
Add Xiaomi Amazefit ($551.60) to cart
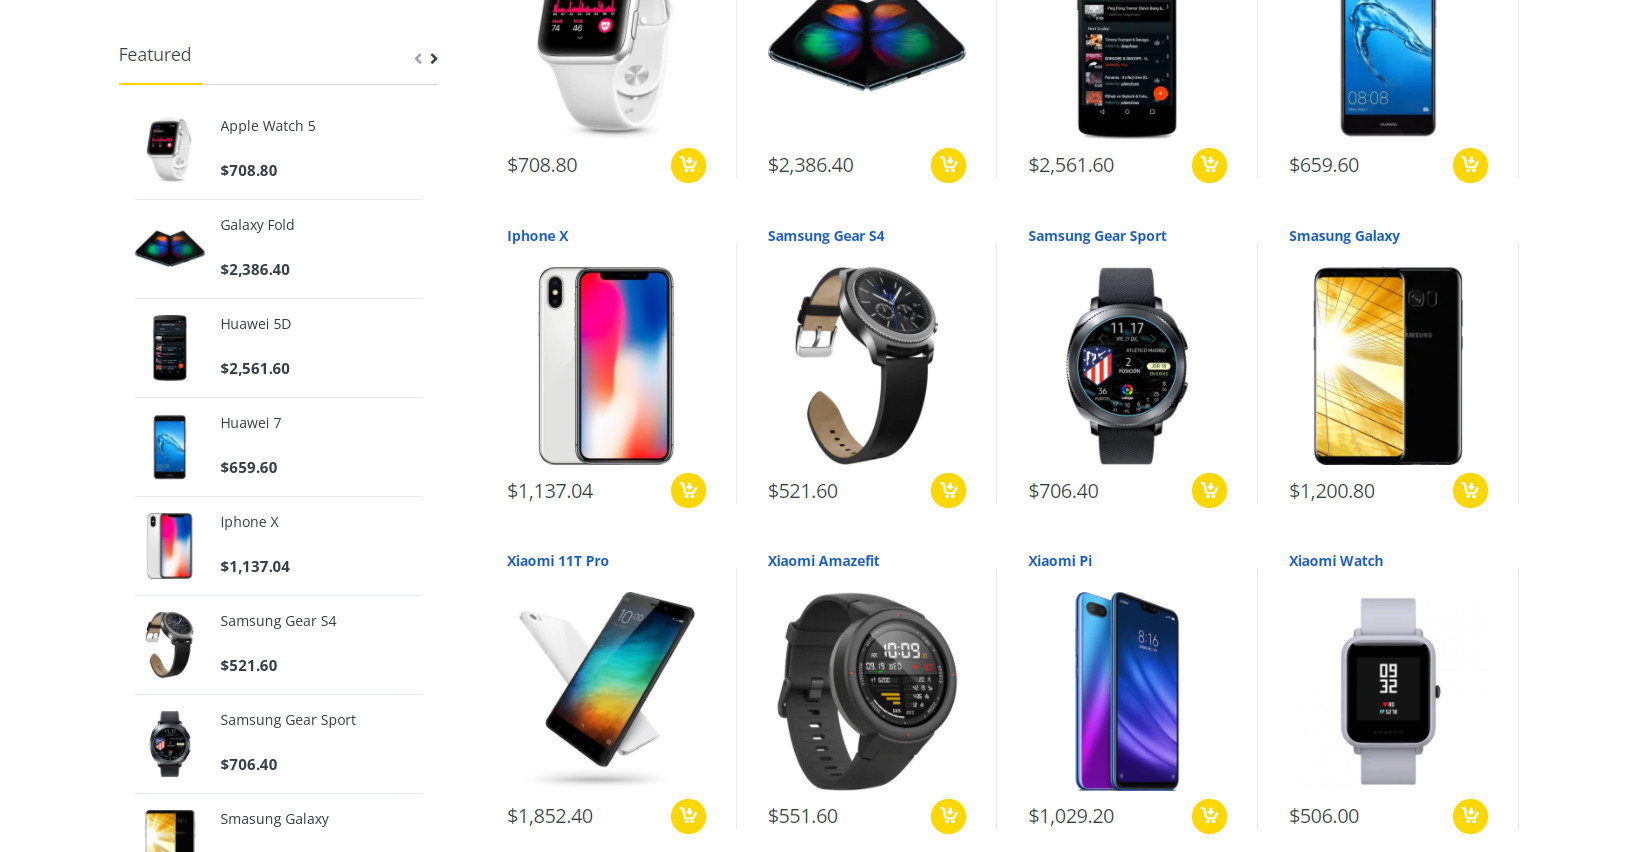948,816
